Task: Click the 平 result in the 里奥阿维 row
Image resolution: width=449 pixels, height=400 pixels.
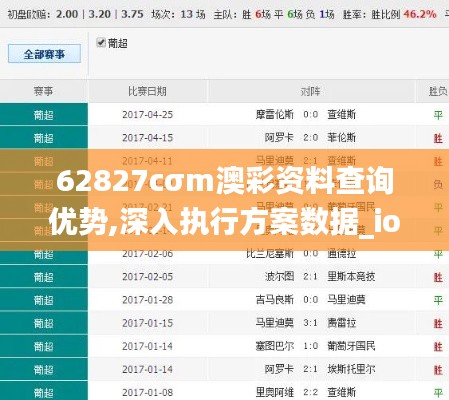Action: [438, 393]
